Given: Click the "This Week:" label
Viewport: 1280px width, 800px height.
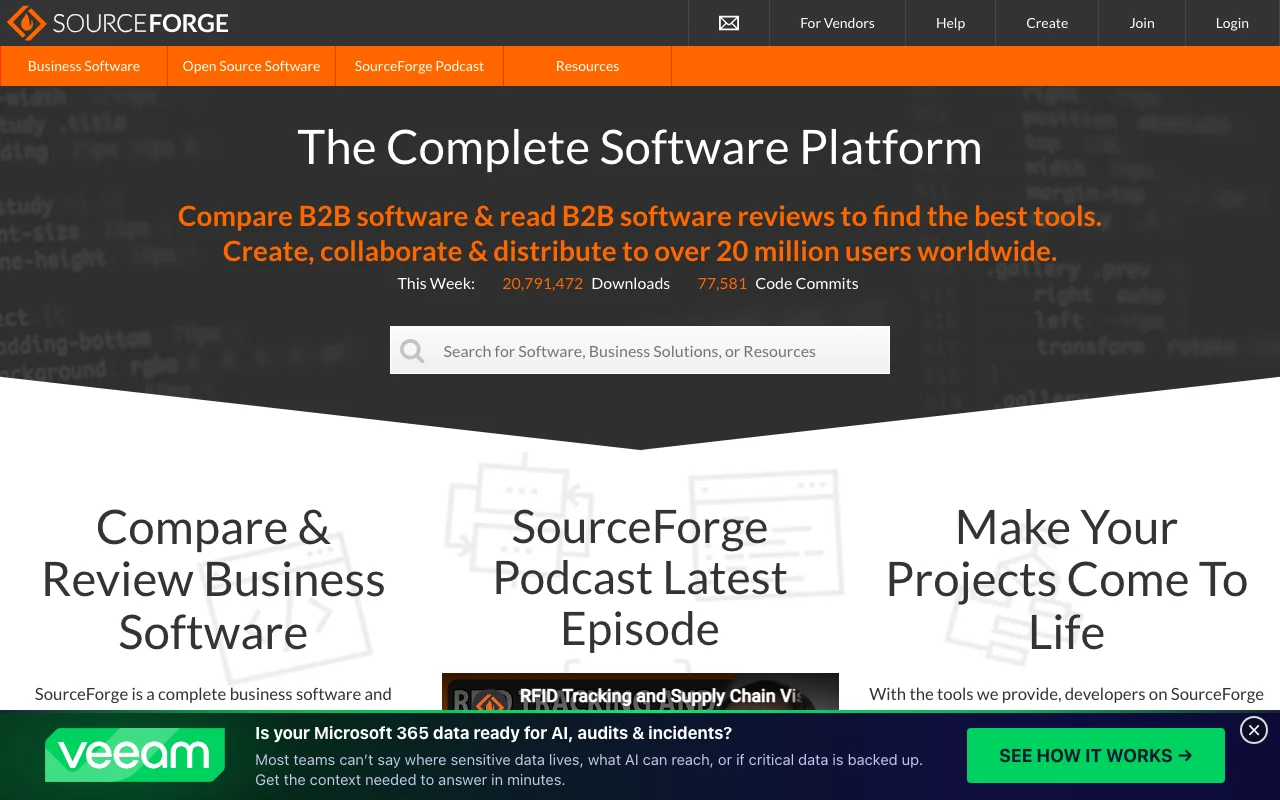Looking at the screenshot, I should click(x=436, y=283).
